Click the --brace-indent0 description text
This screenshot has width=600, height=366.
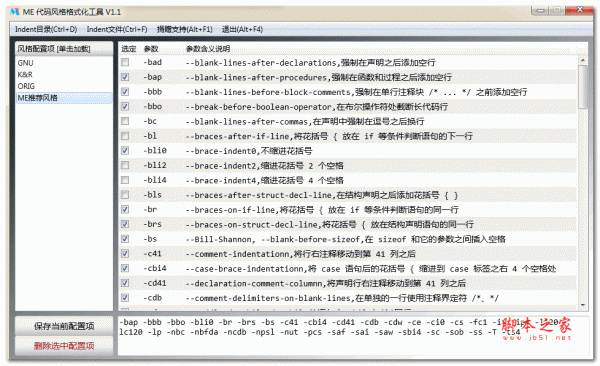coord(249,151)
